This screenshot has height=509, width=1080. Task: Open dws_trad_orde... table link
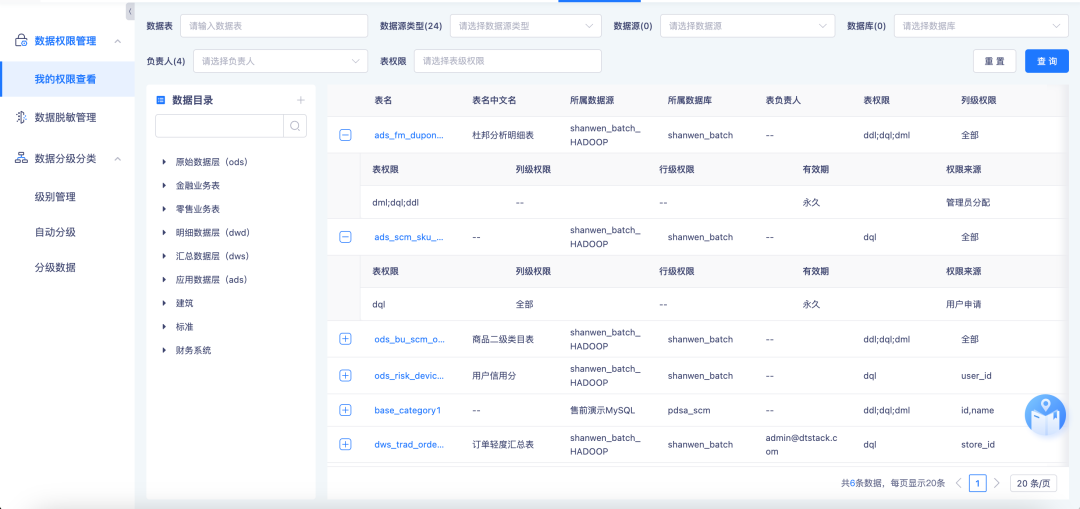click(408, 444)
